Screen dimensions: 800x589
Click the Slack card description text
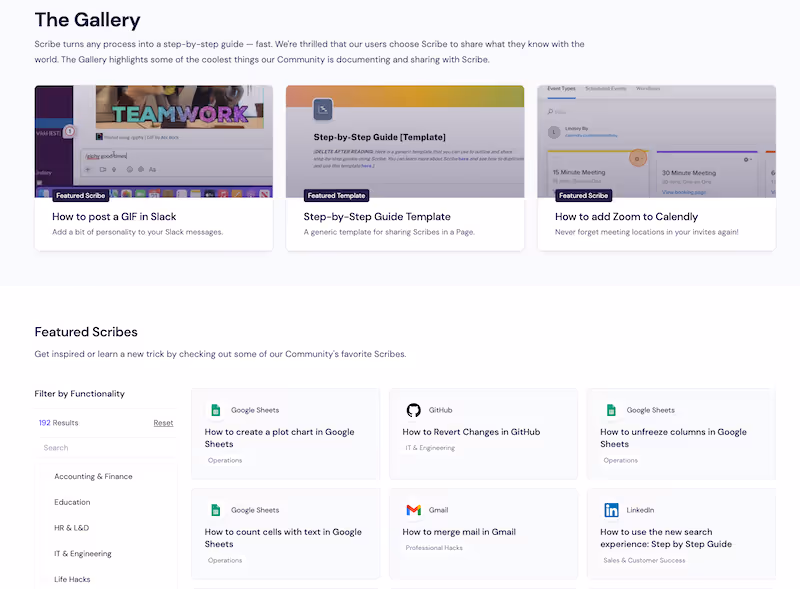(x=138, y=232)
